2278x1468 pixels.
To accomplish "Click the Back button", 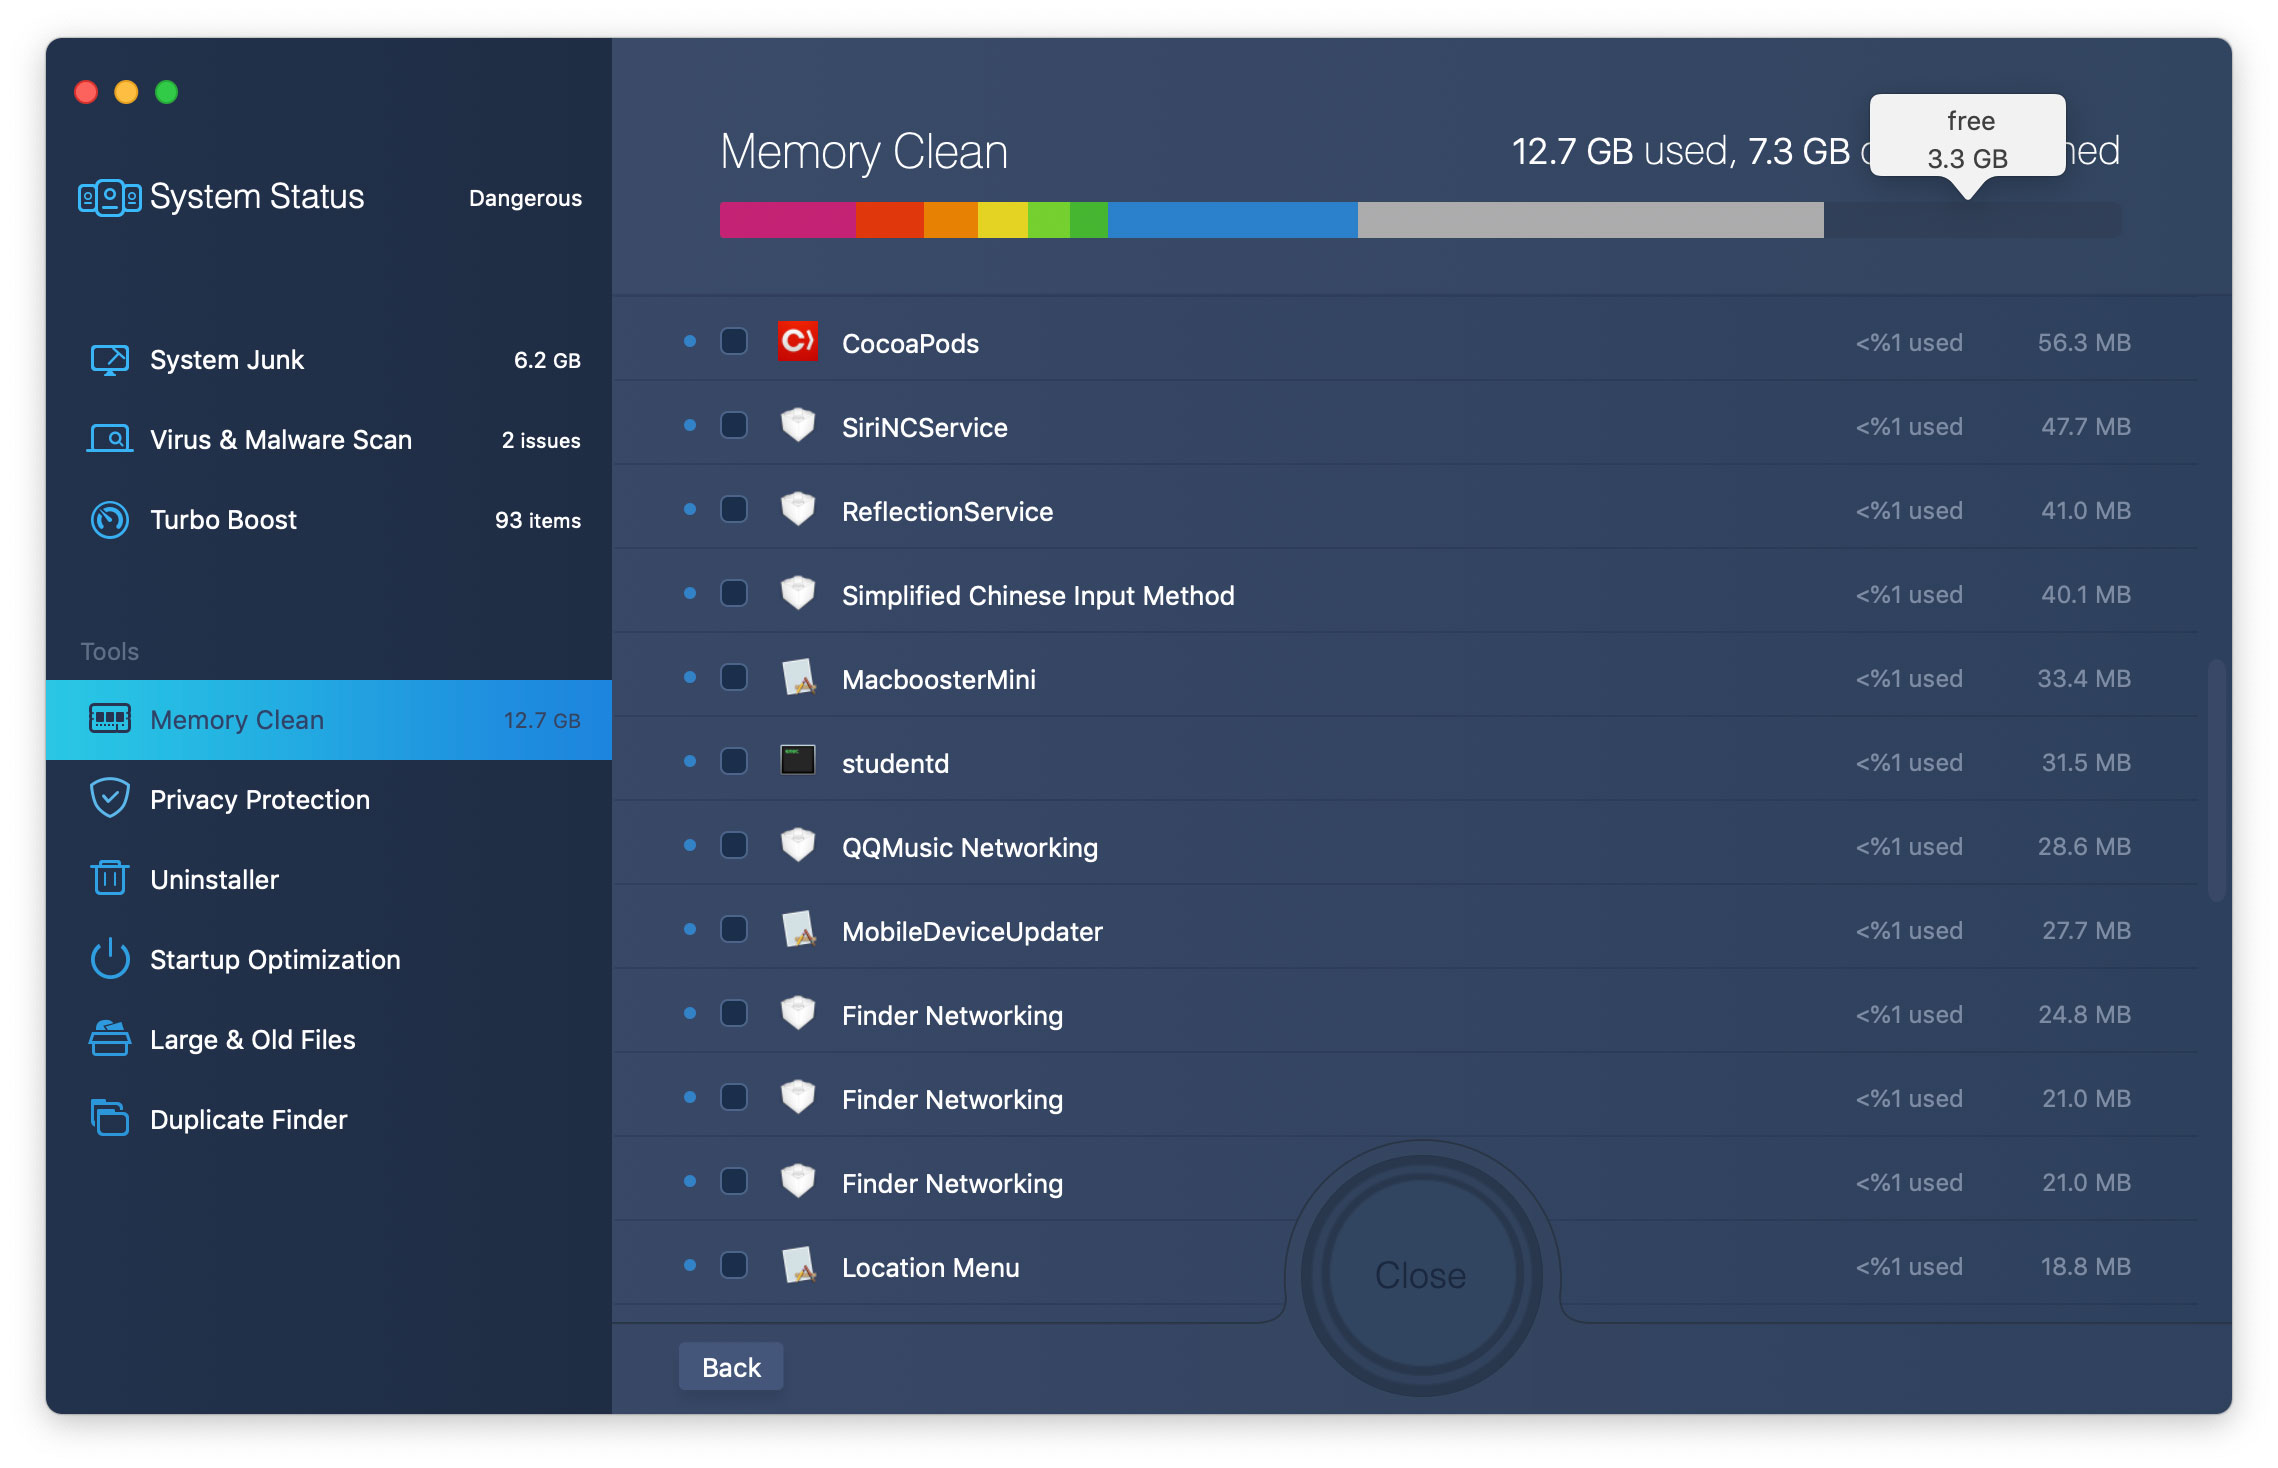I will click(731, 1367).
